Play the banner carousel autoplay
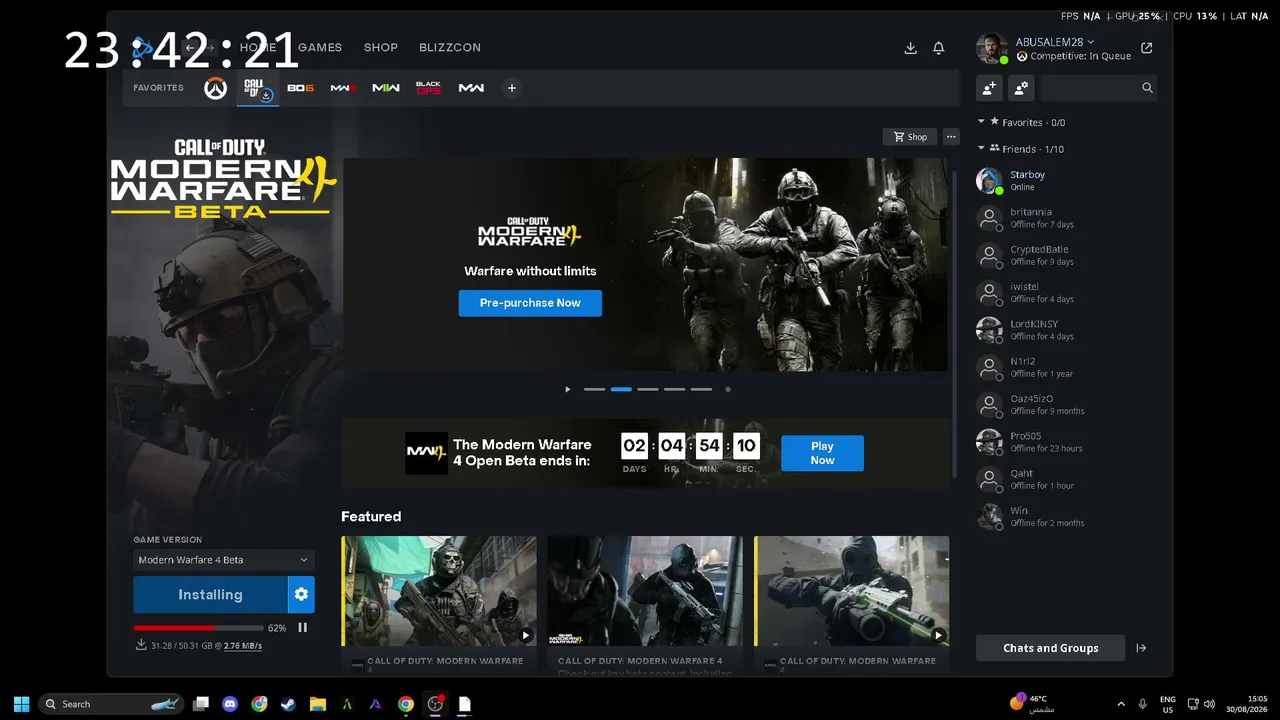This screenshot has width=1280, height=720. (x=567, y=389)
